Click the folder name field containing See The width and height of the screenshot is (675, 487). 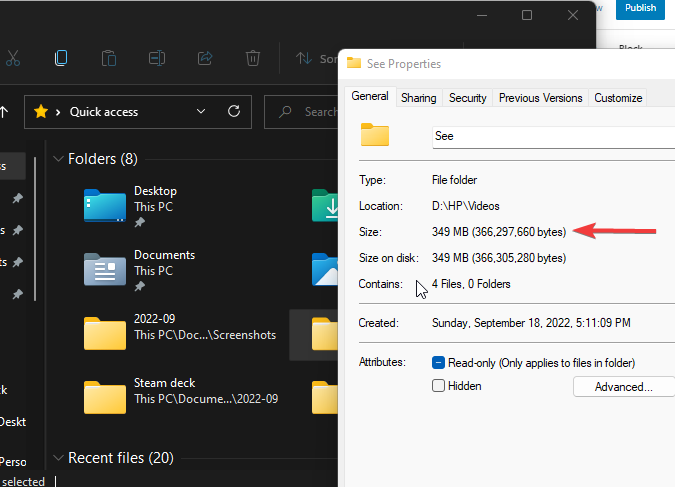553,137
